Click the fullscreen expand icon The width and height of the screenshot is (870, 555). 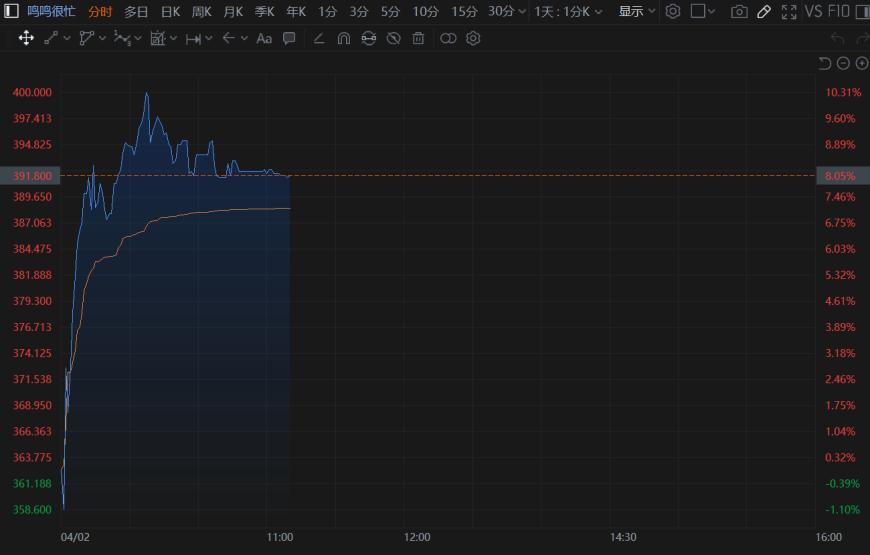point(789,12)
